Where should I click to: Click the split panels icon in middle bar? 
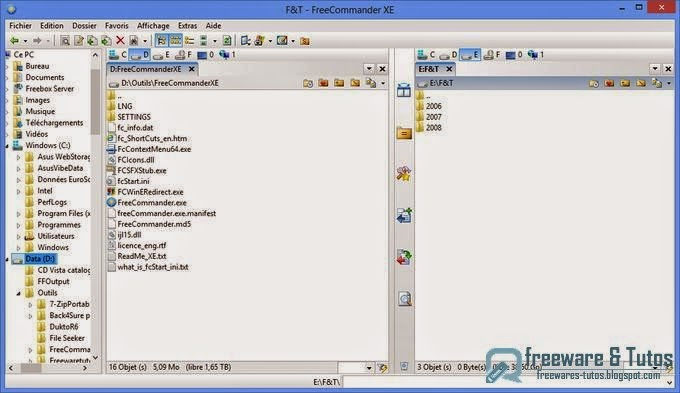click(404, 90)
